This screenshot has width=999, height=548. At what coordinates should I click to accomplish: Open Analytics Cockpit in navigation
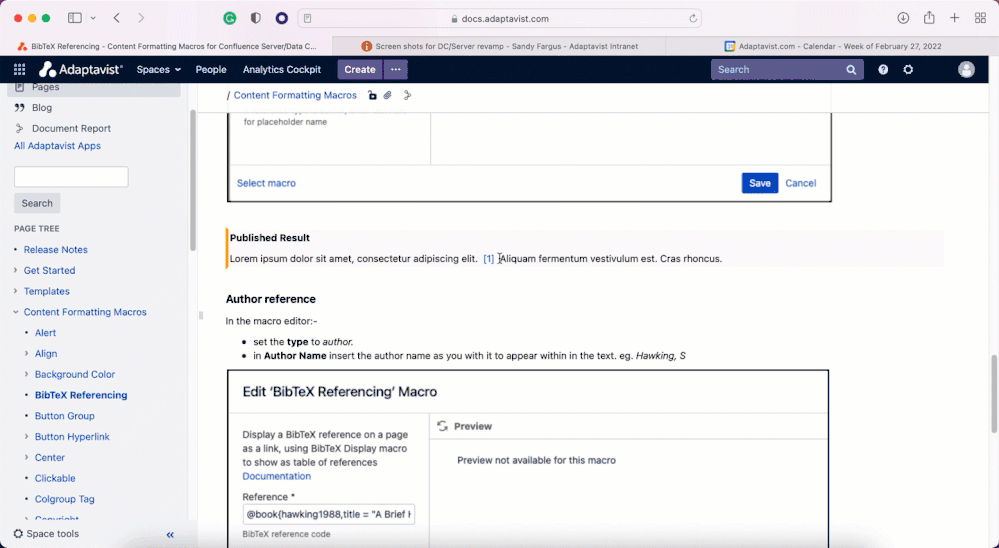pyautogui.click(x=282, y=69)
